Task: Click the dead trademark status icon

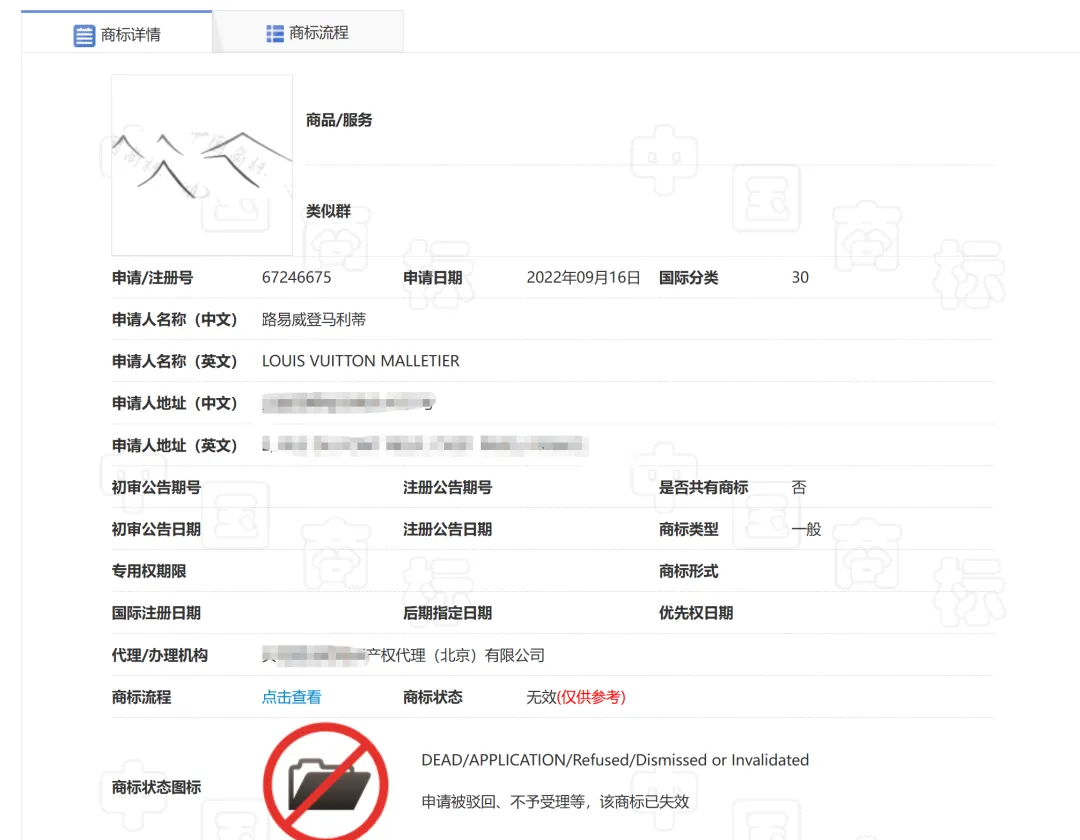Action: click(326, 783)
